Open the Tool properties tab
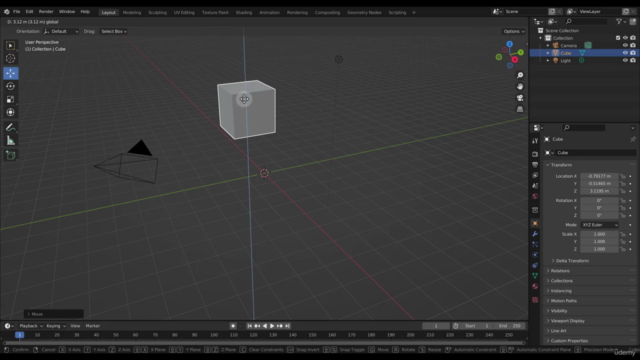The height and width of the screenshot is (360, 640). pos(535,140)
